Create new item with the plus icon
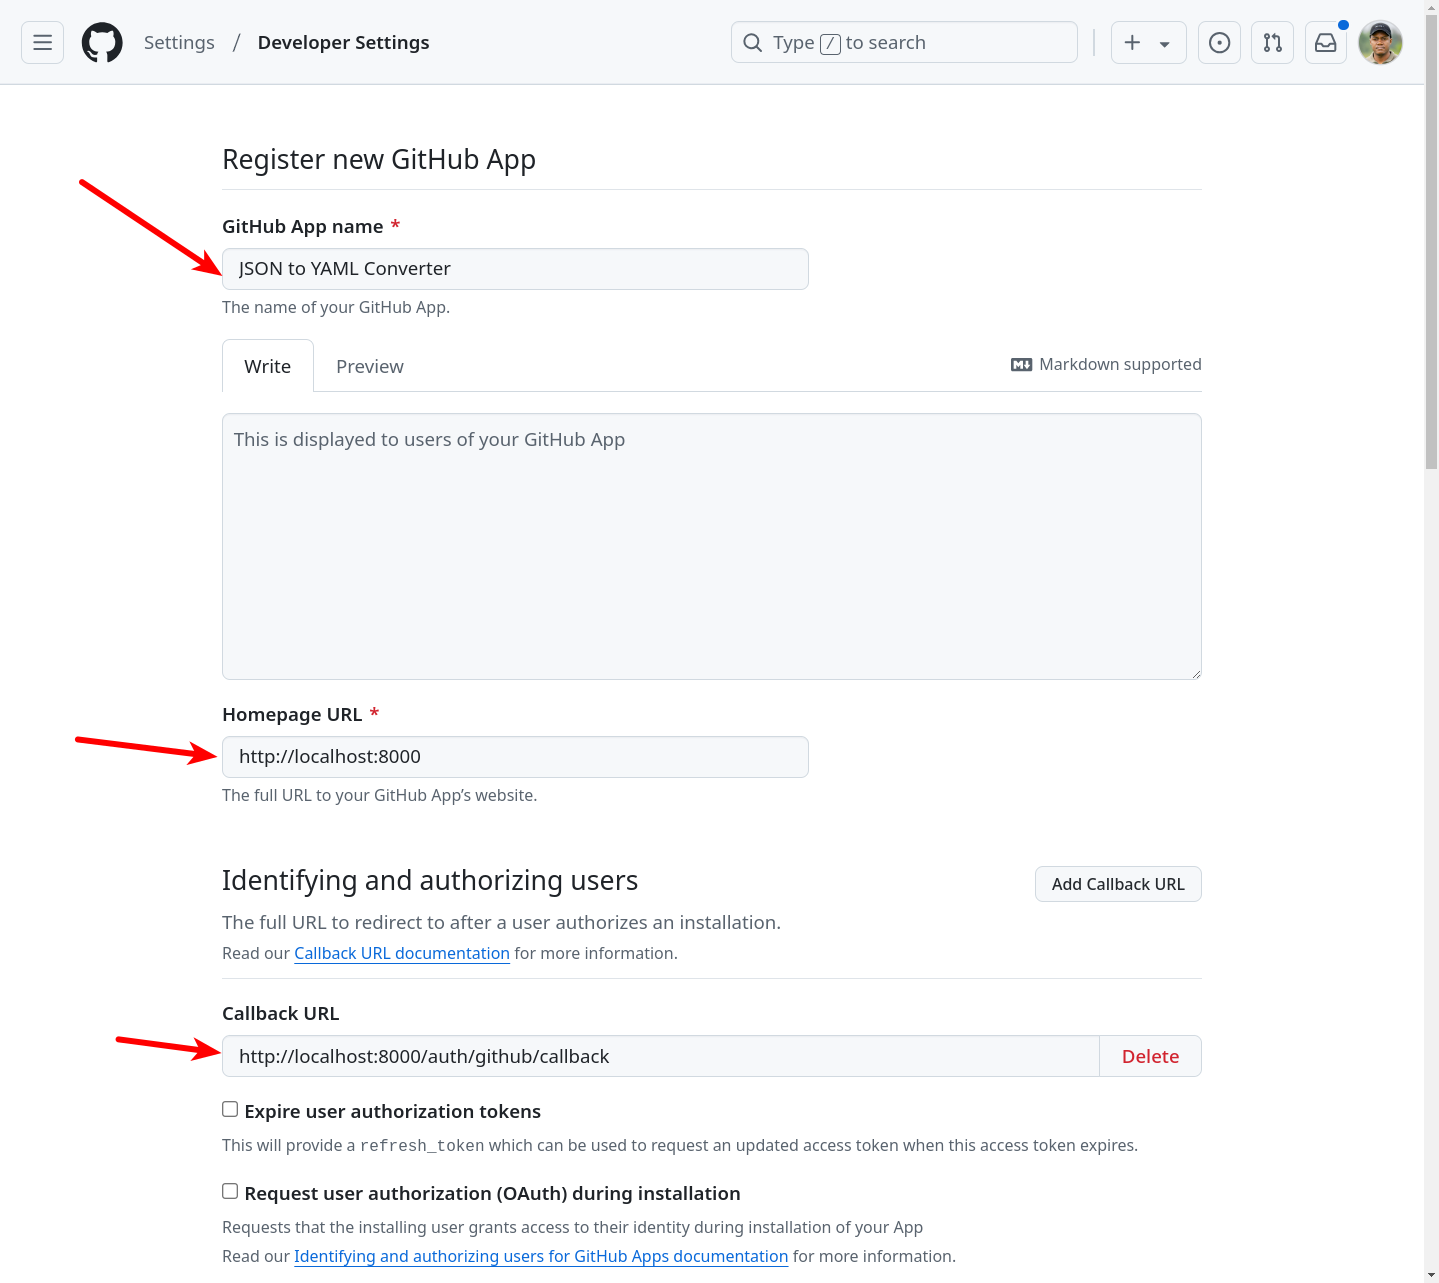The height and width of the screenshot is (1283, 1439). (1133, 42)
